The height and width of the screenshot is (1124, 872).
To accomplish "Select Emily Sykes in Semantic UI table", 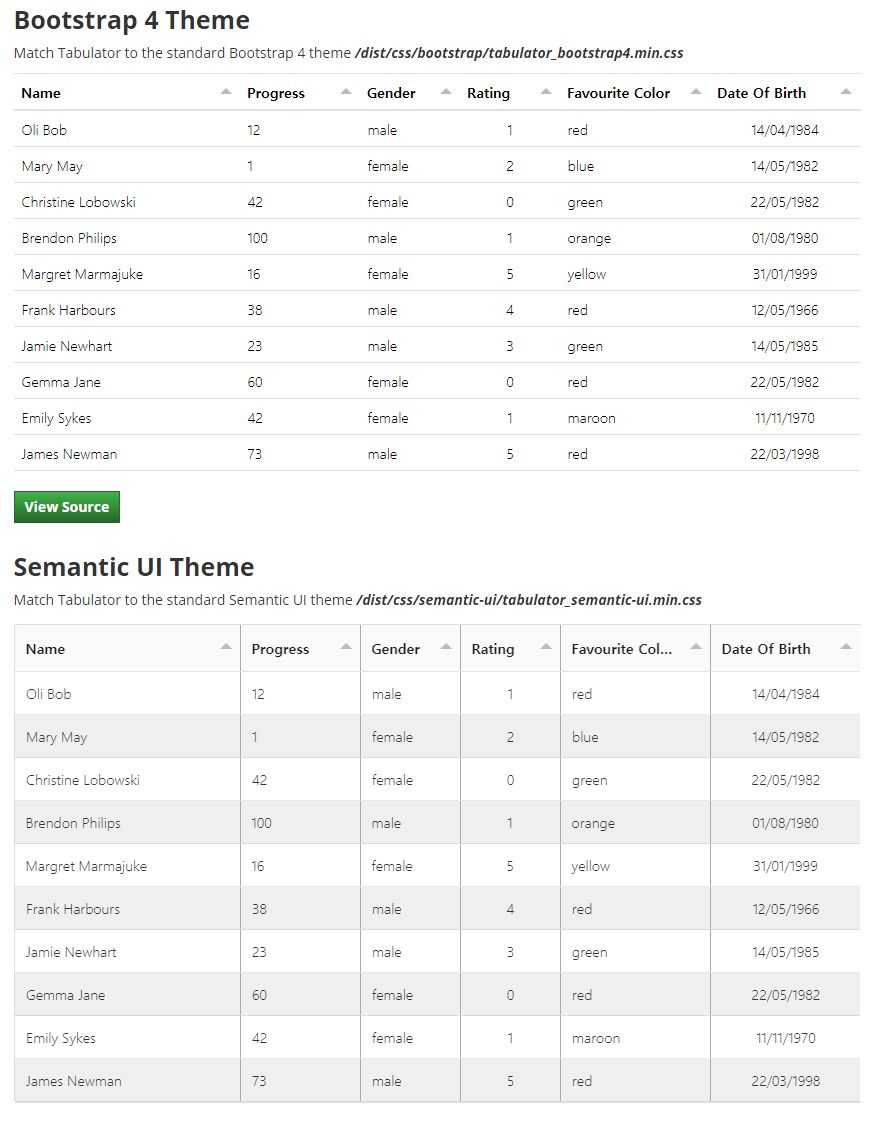I will tap(61, 1038).
